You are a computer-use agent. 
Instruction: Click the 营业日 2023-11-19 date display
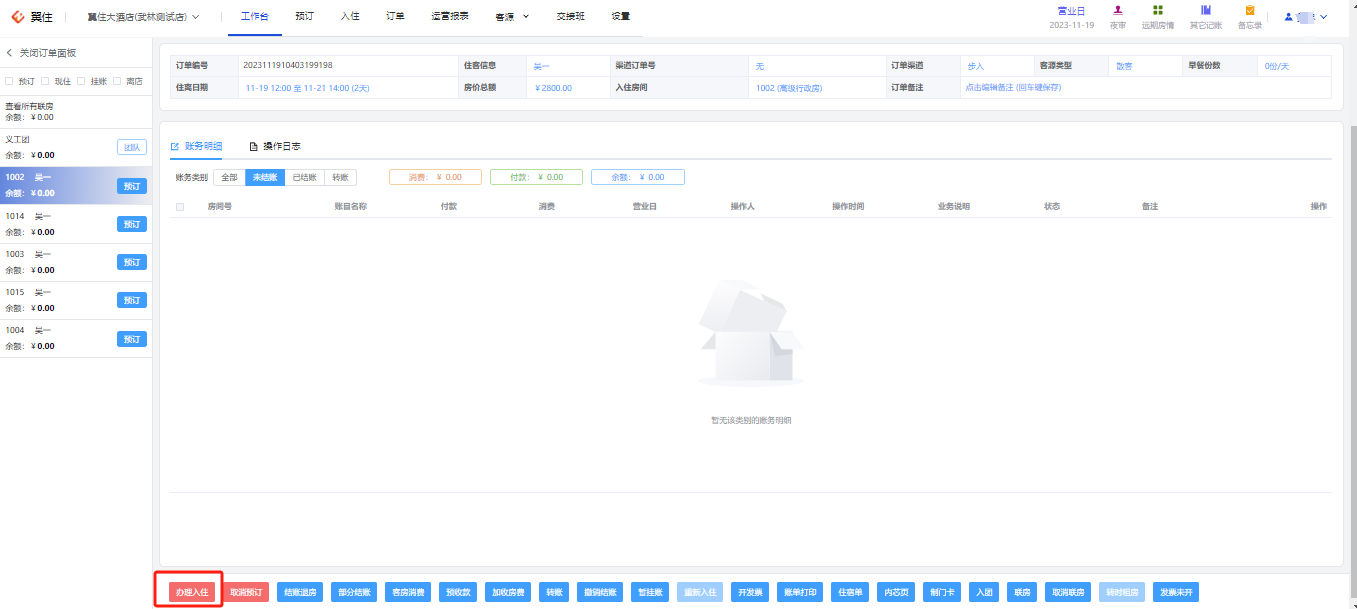coord(1071,17)
